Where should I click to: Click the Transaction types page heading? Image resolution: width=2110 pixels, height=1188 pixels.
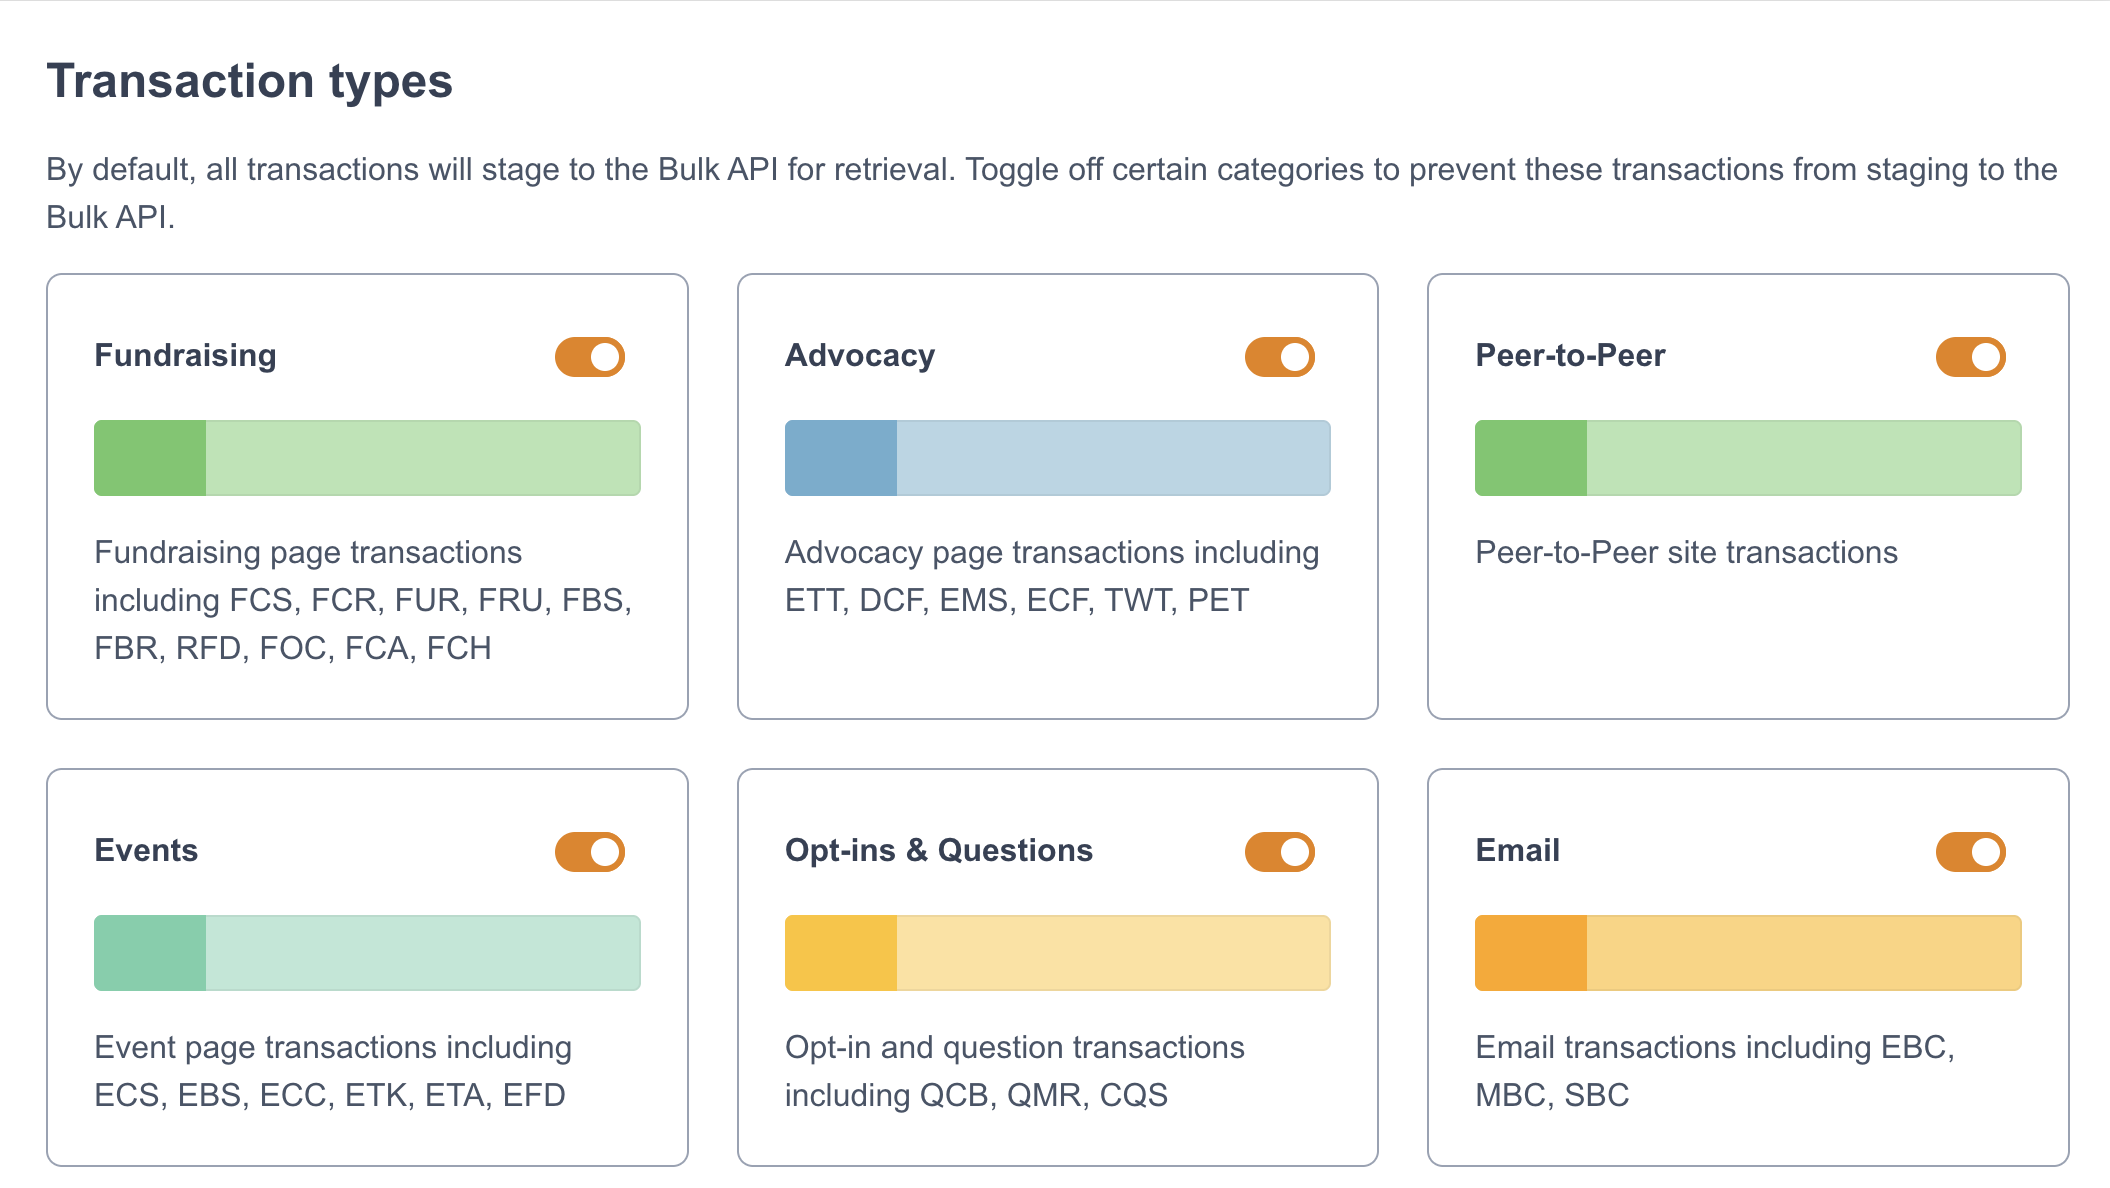pyautogui.click(x=250, y=81)
